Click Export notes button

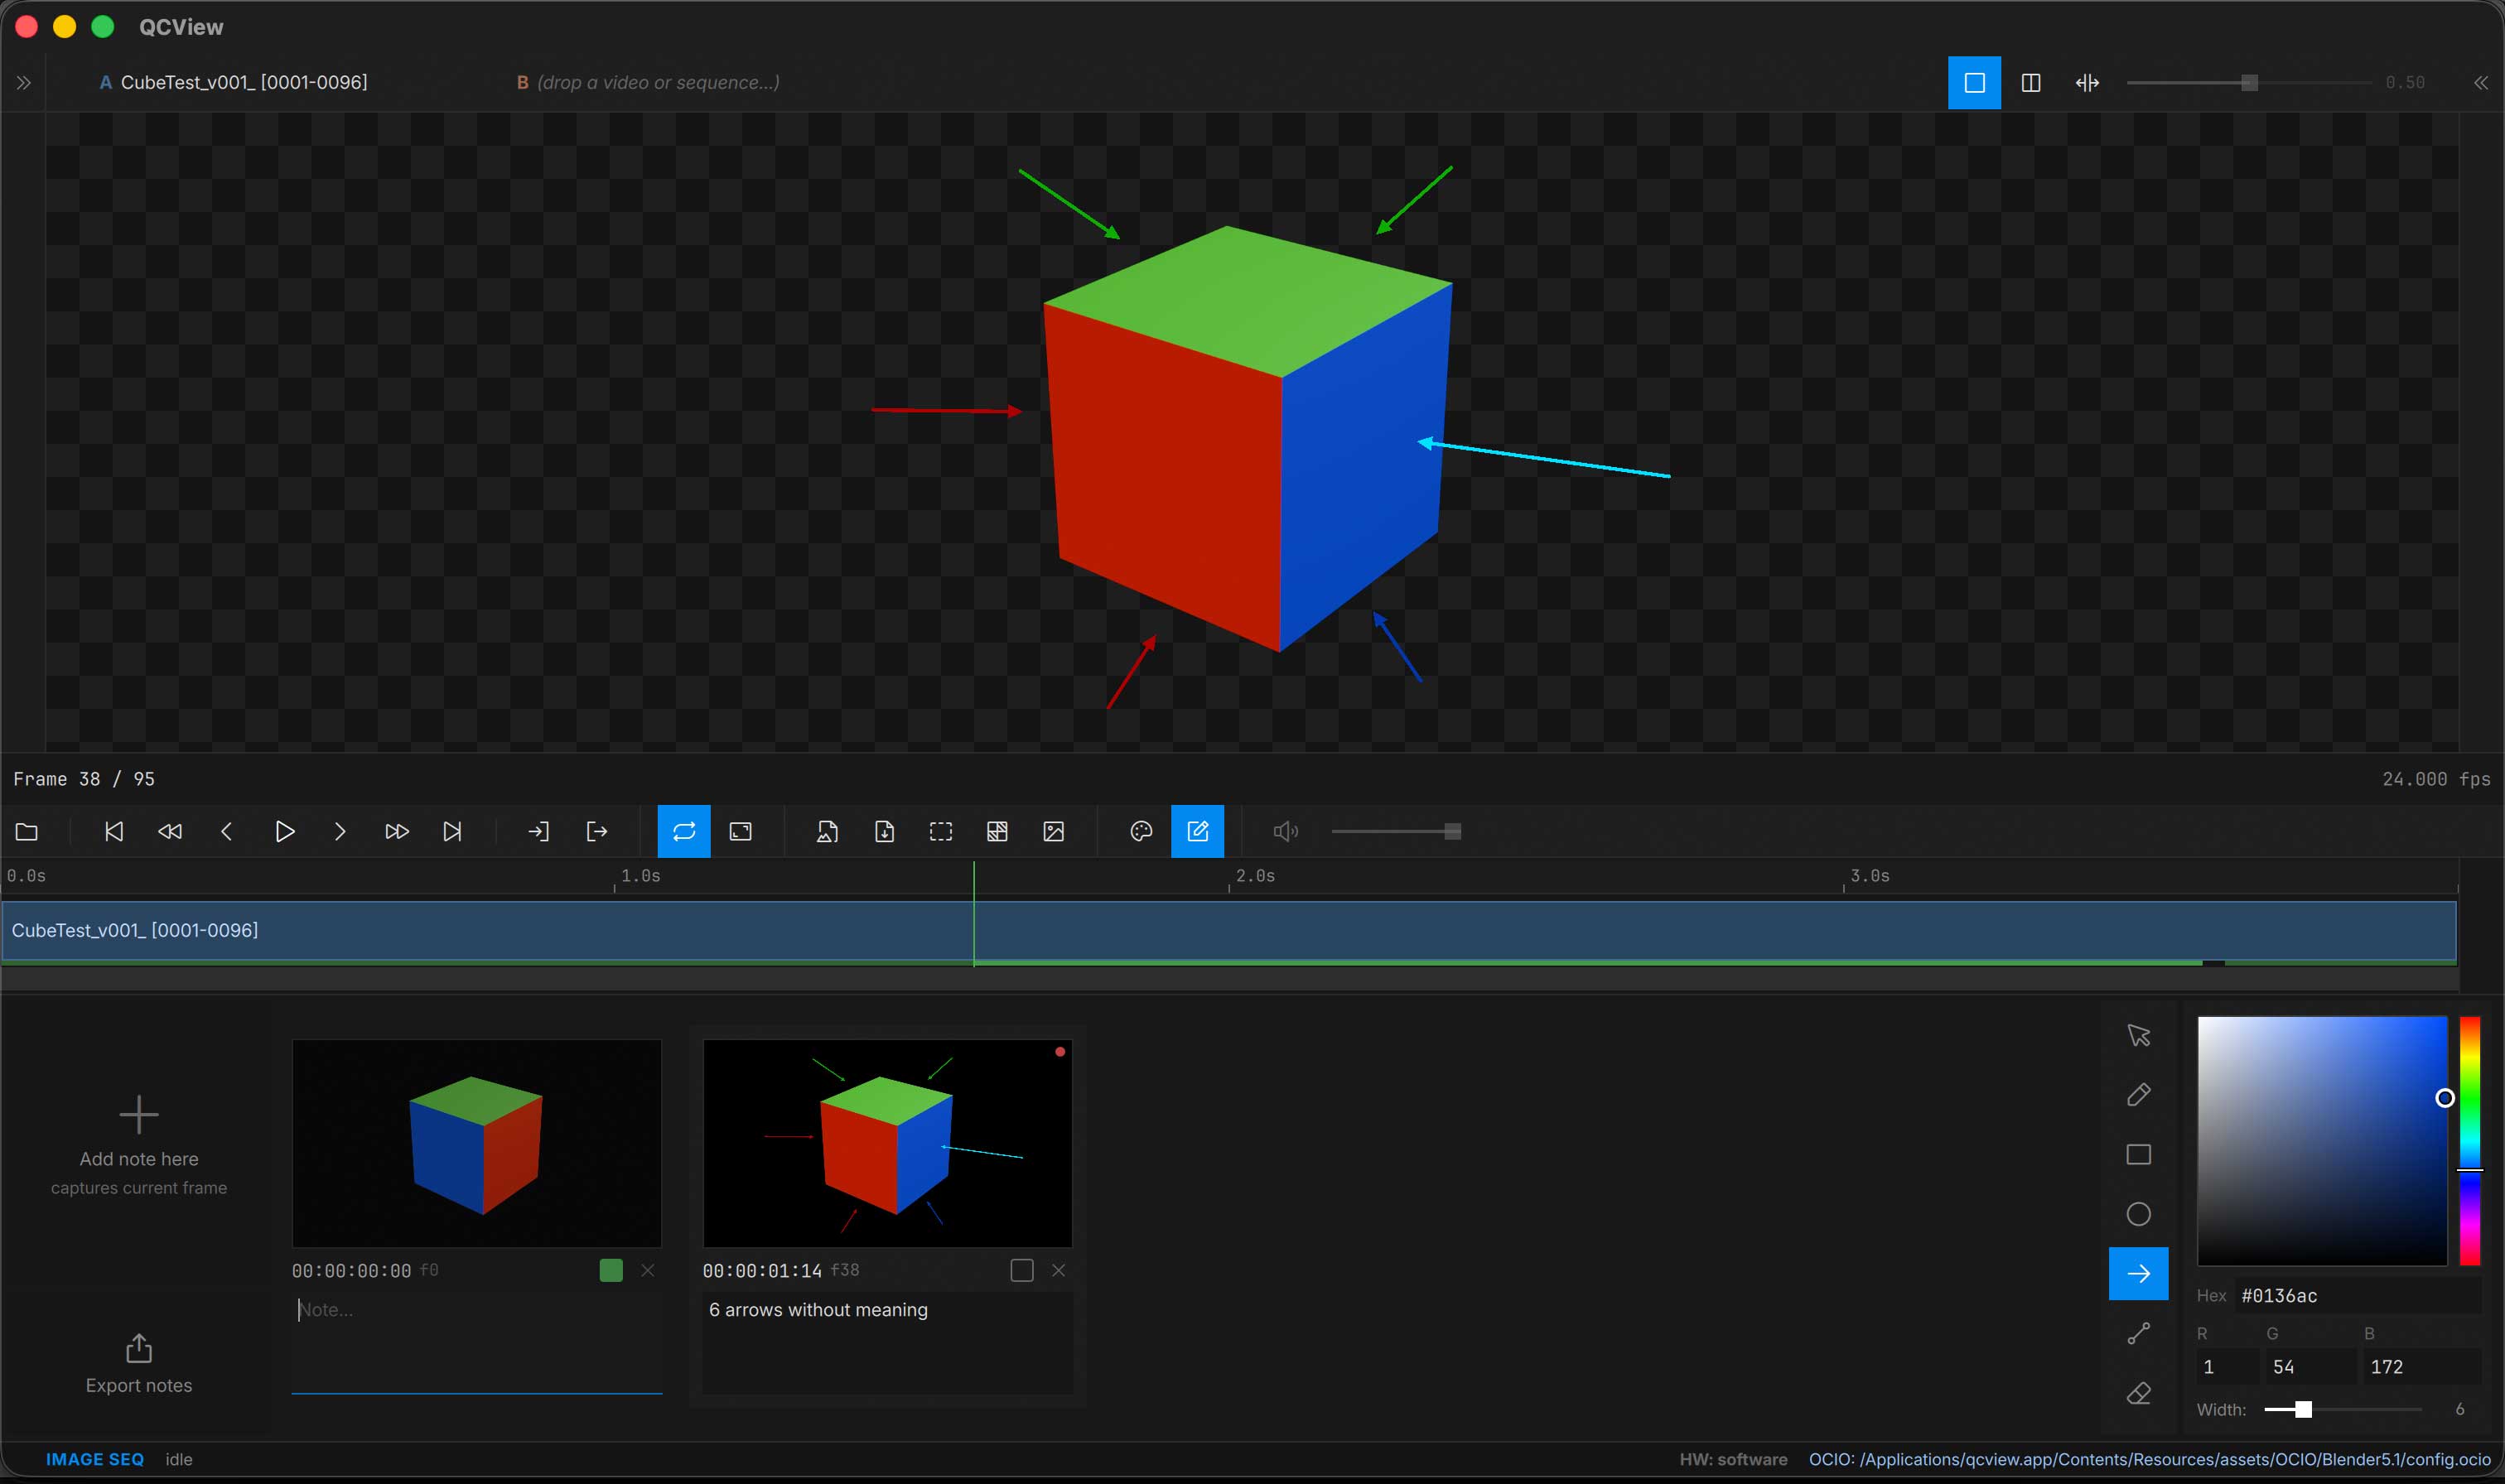coord(139,1364)
